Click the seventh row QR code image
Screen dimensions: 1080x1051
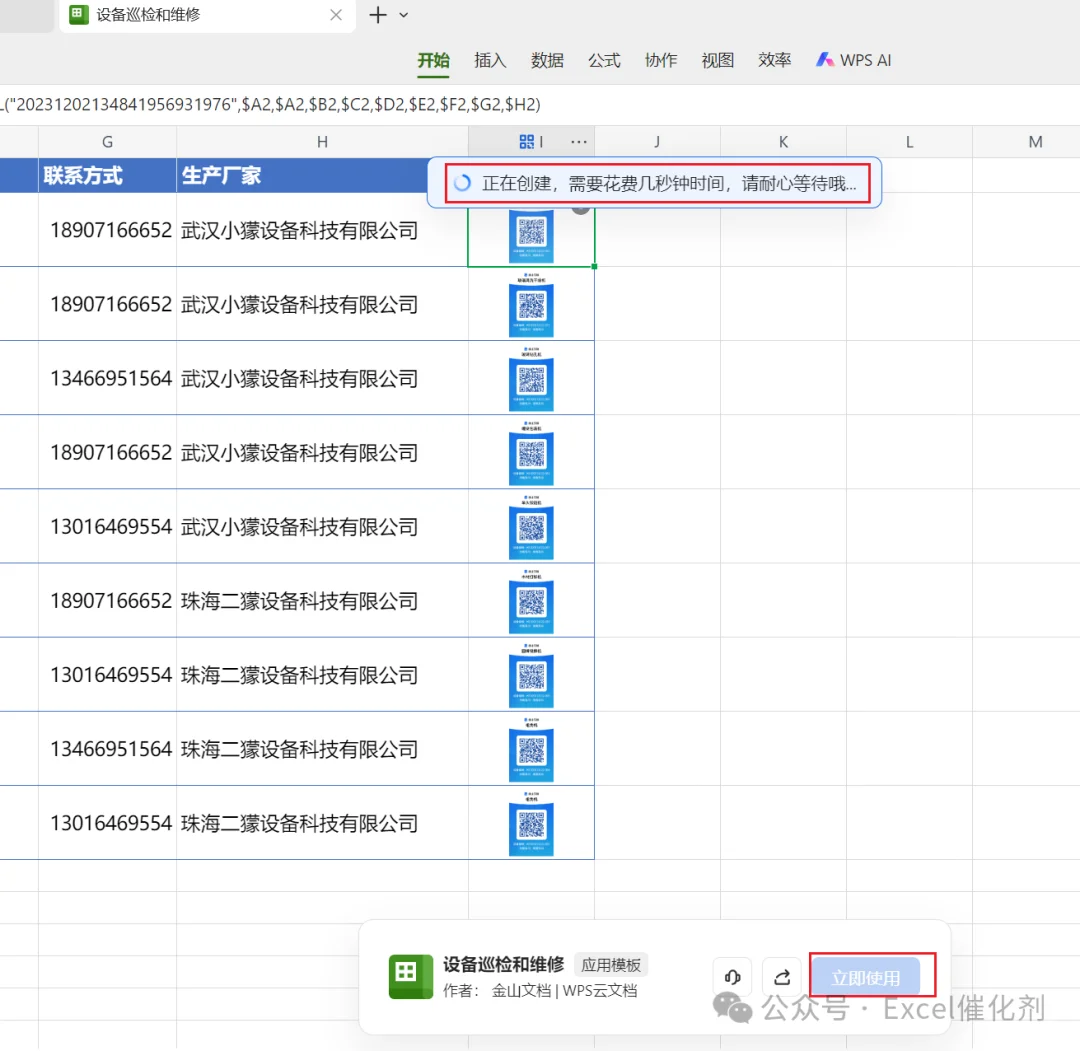coord(531,676)
